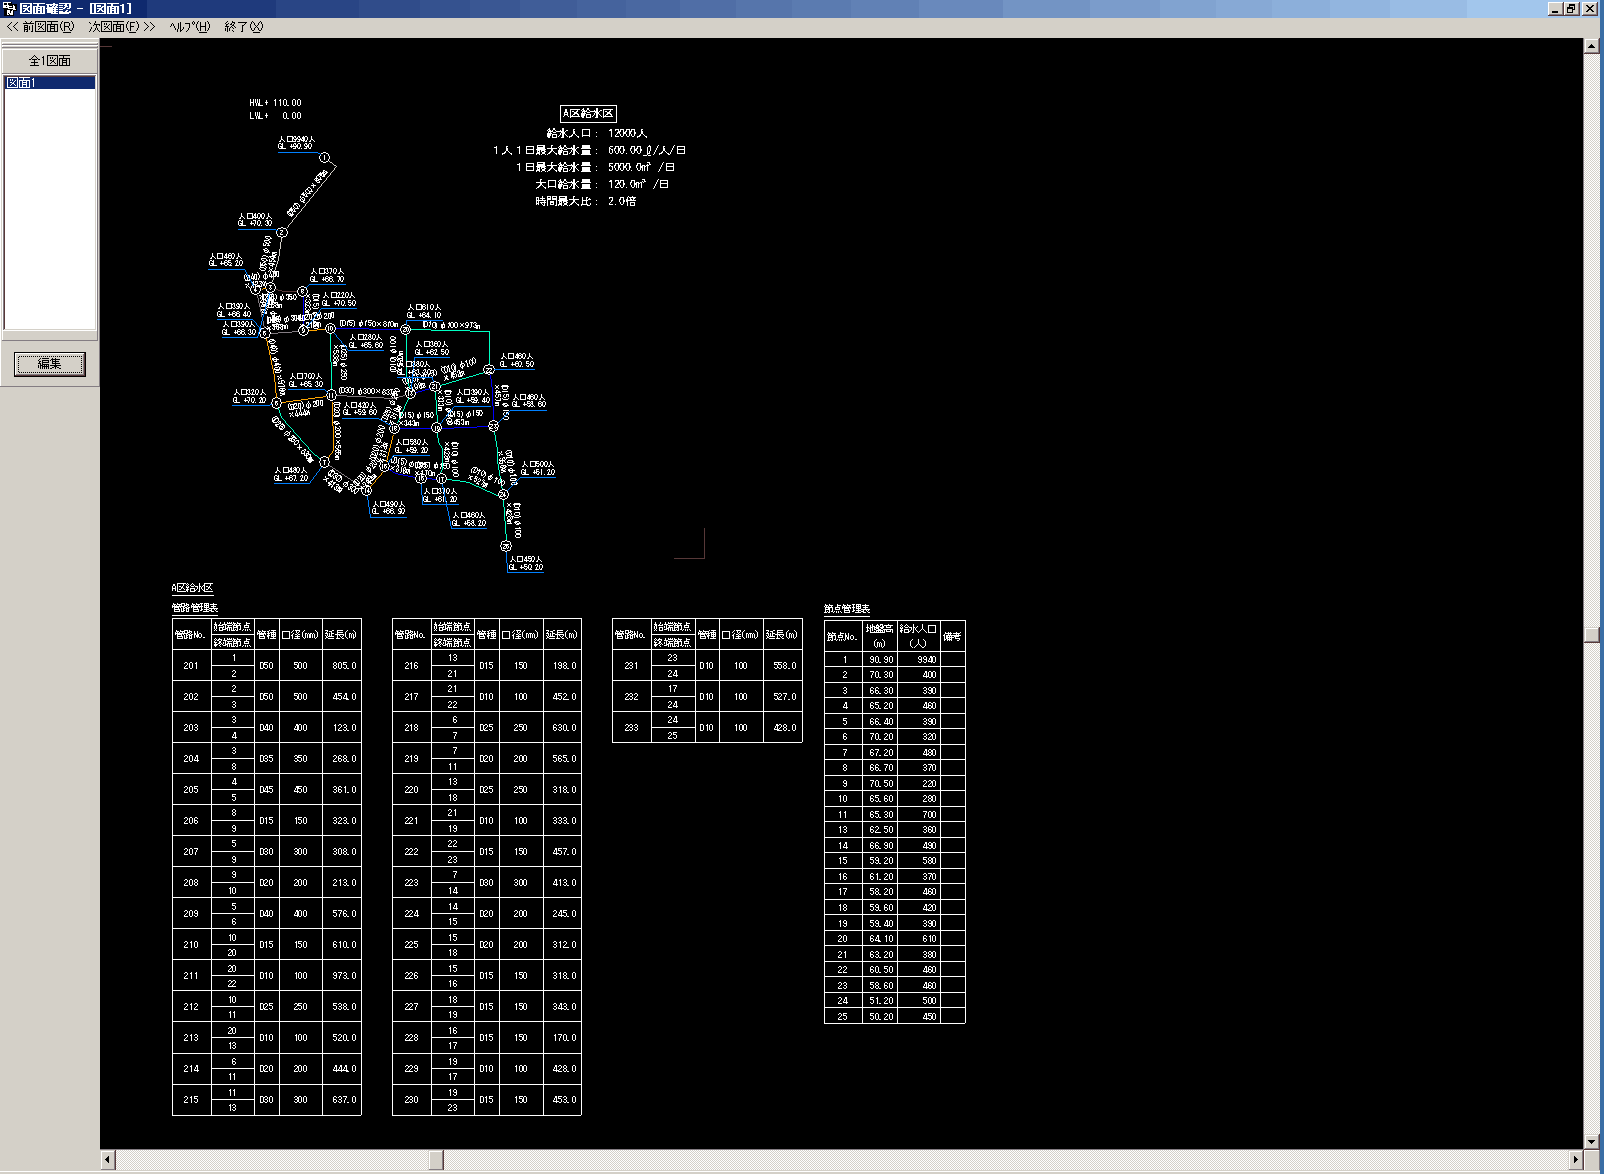Image resolution: width=1604 pixels, height=1174 pixels.
Task: Click the 節点No. column header
Action: [843, 636]
